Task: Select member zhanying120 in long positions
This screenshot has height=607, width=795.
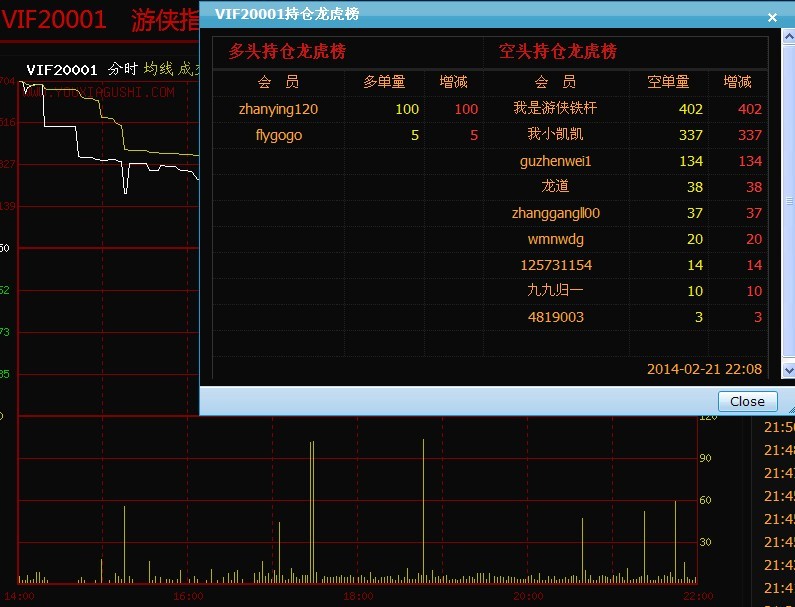Action: [x=278, y=109]
